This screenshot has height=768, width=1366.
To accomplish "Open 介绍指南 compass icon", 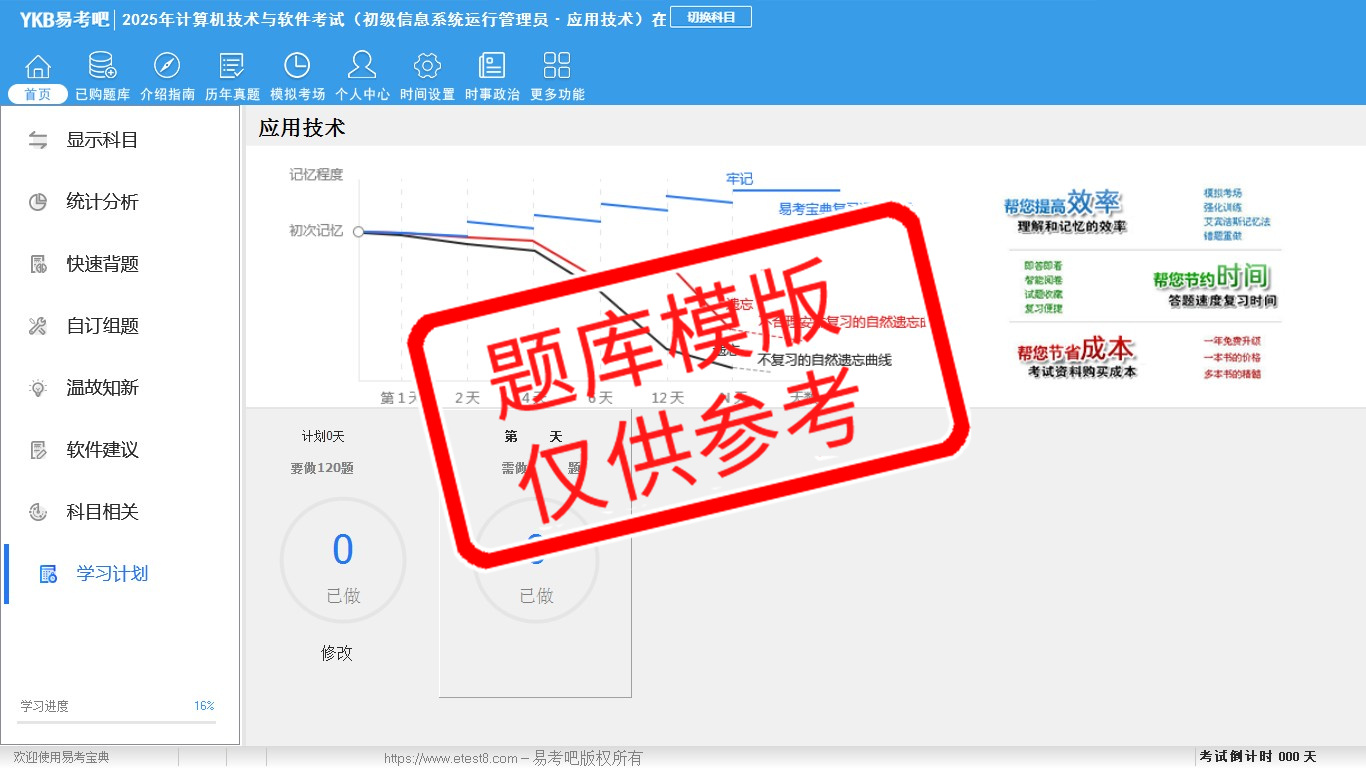I will (167, 67).
